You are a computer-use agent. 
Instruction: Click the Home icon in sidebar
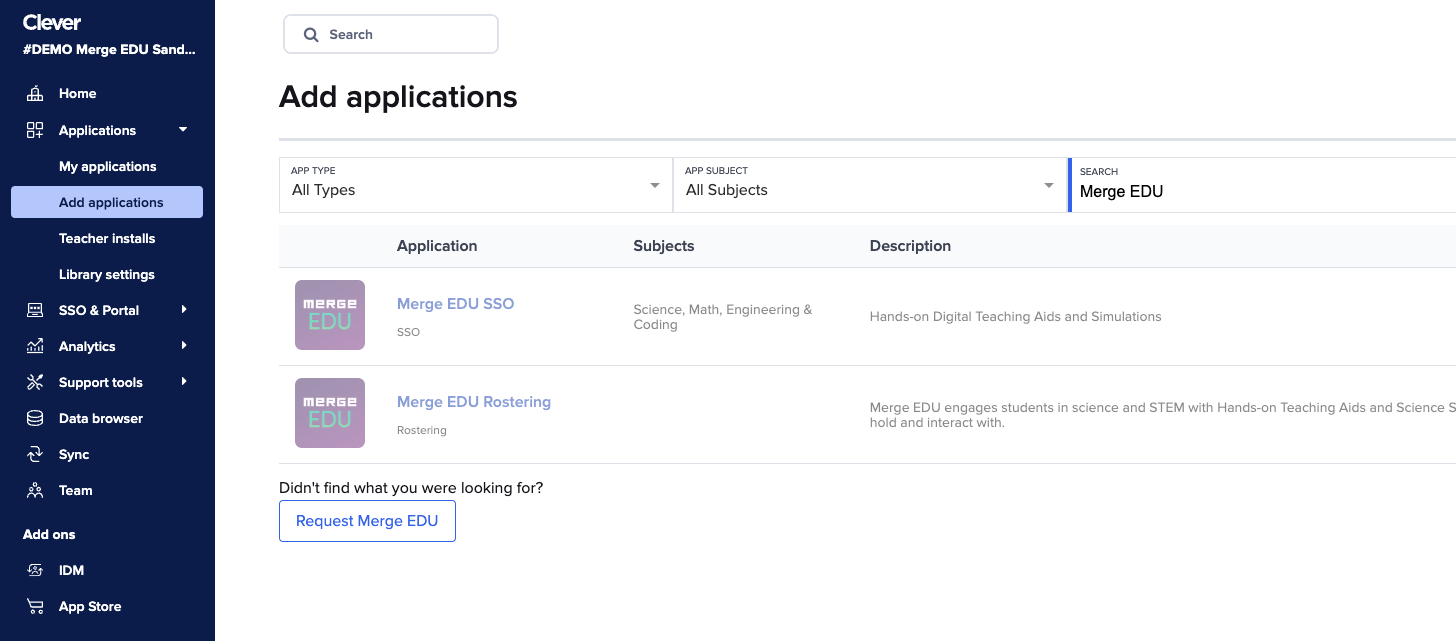tap(35, 94)
